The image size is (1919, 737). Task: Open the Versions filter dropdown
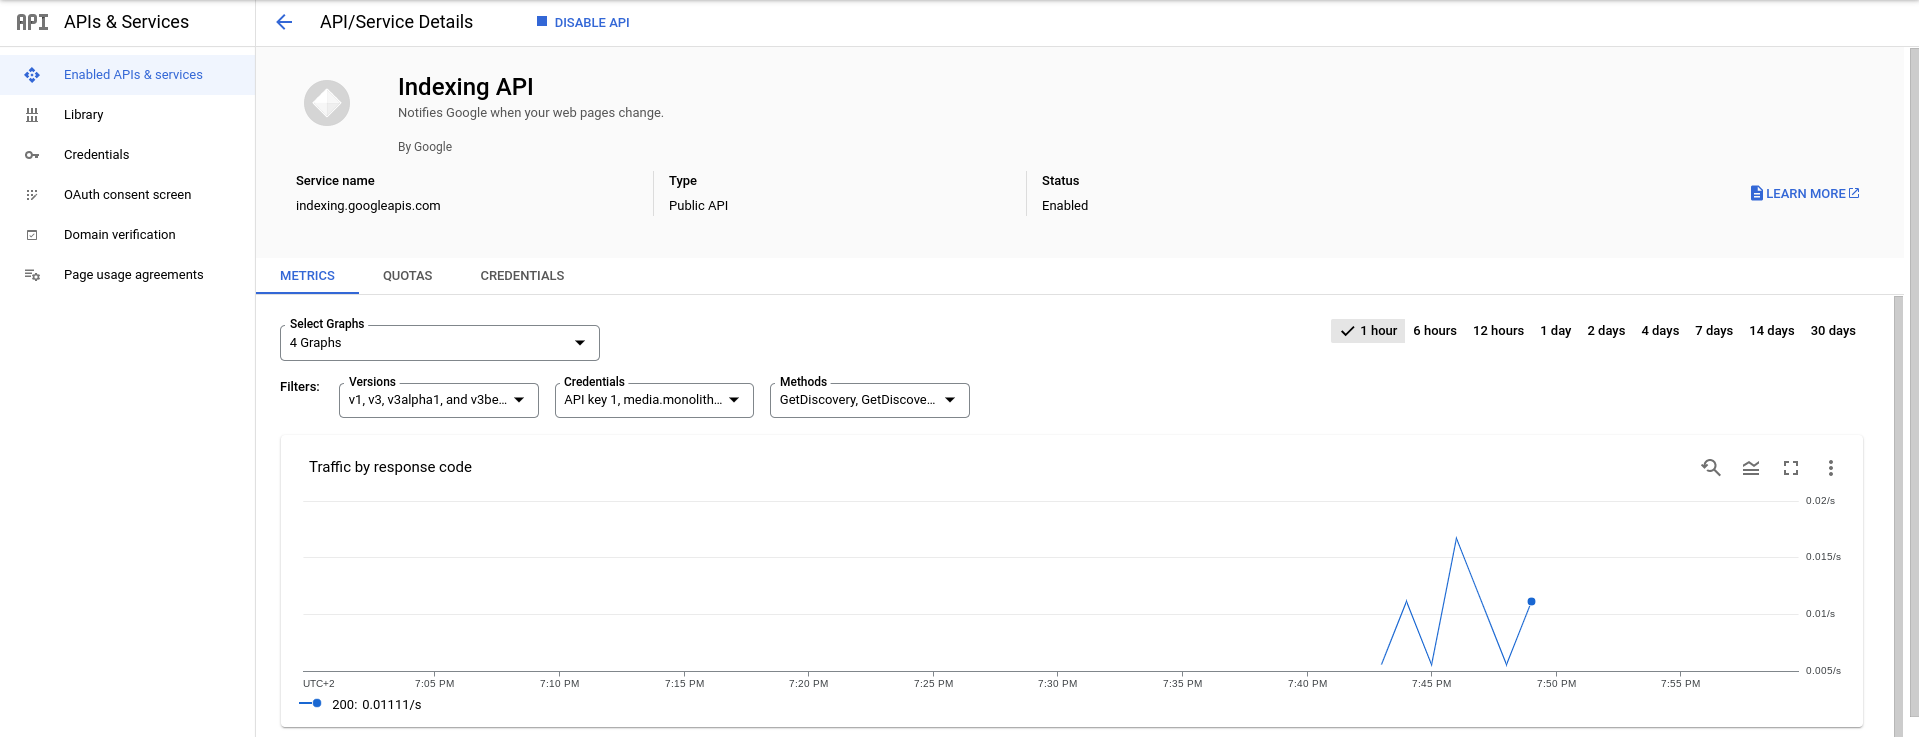coord(438,400)
